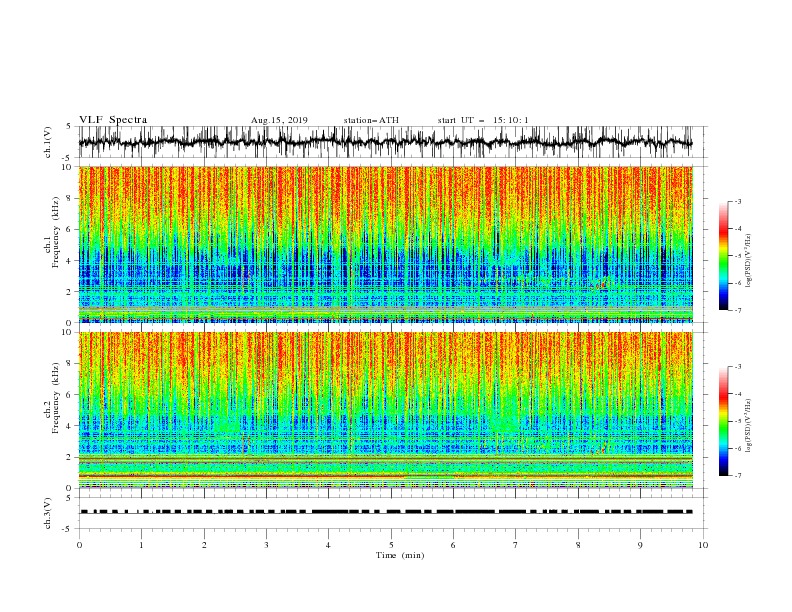Image resolution: width=792 pixels, height=612 pixels.
Task: Click the "6" kHz tick on ch.2 frequency axis
Action: click(70, 395)
